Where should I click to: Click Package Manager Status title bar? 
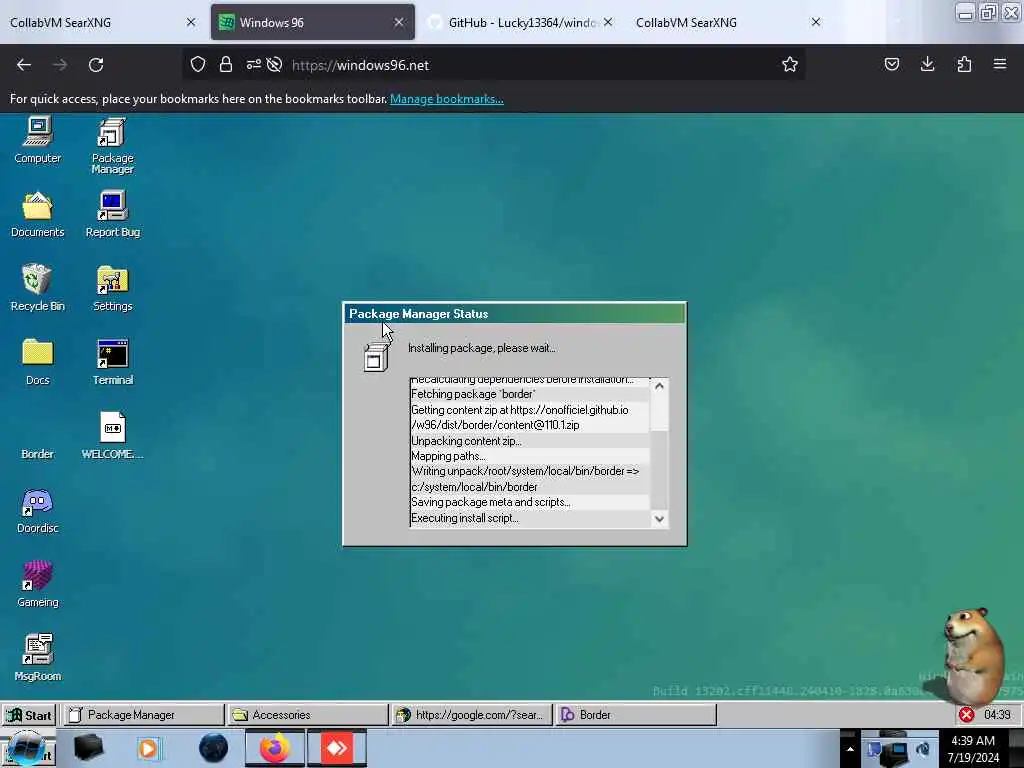coord(515,314)
